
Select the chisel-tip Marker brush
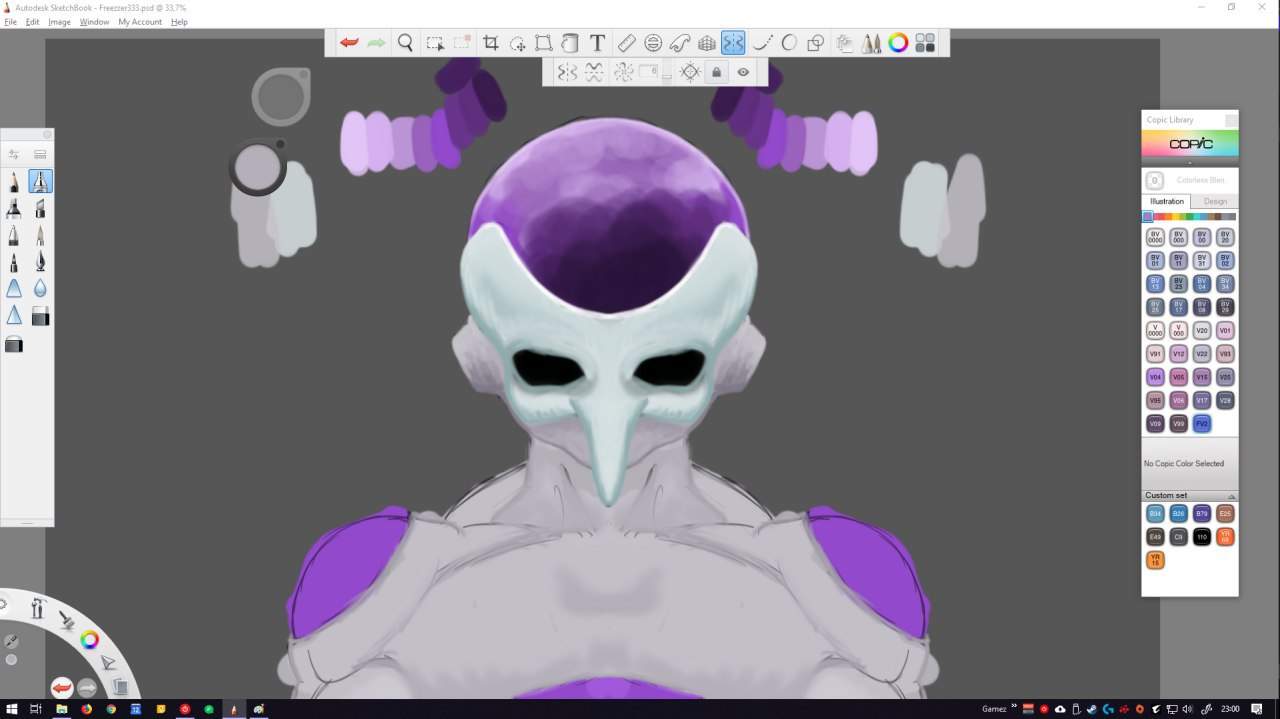40,208
